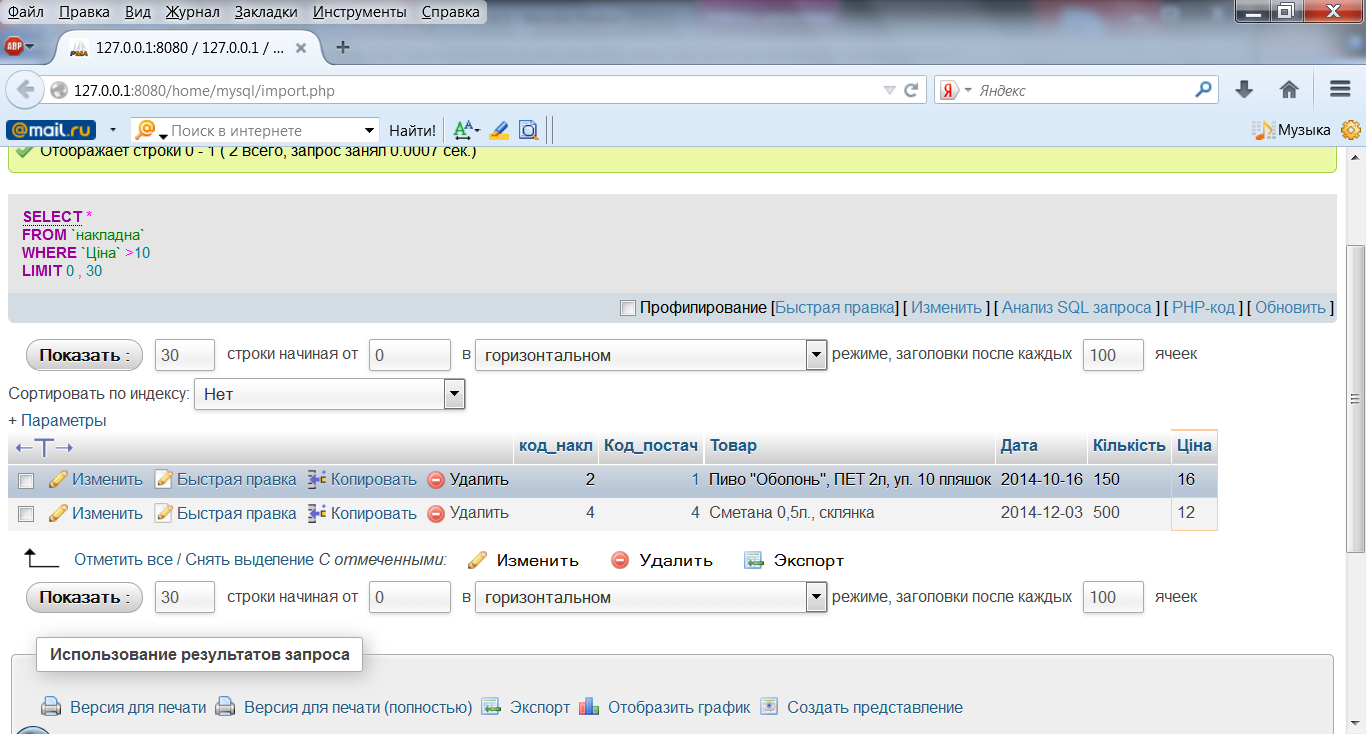This screenshot has width=1366, height=734.
Task: Click Отметить все link
Action: [123, 560]
